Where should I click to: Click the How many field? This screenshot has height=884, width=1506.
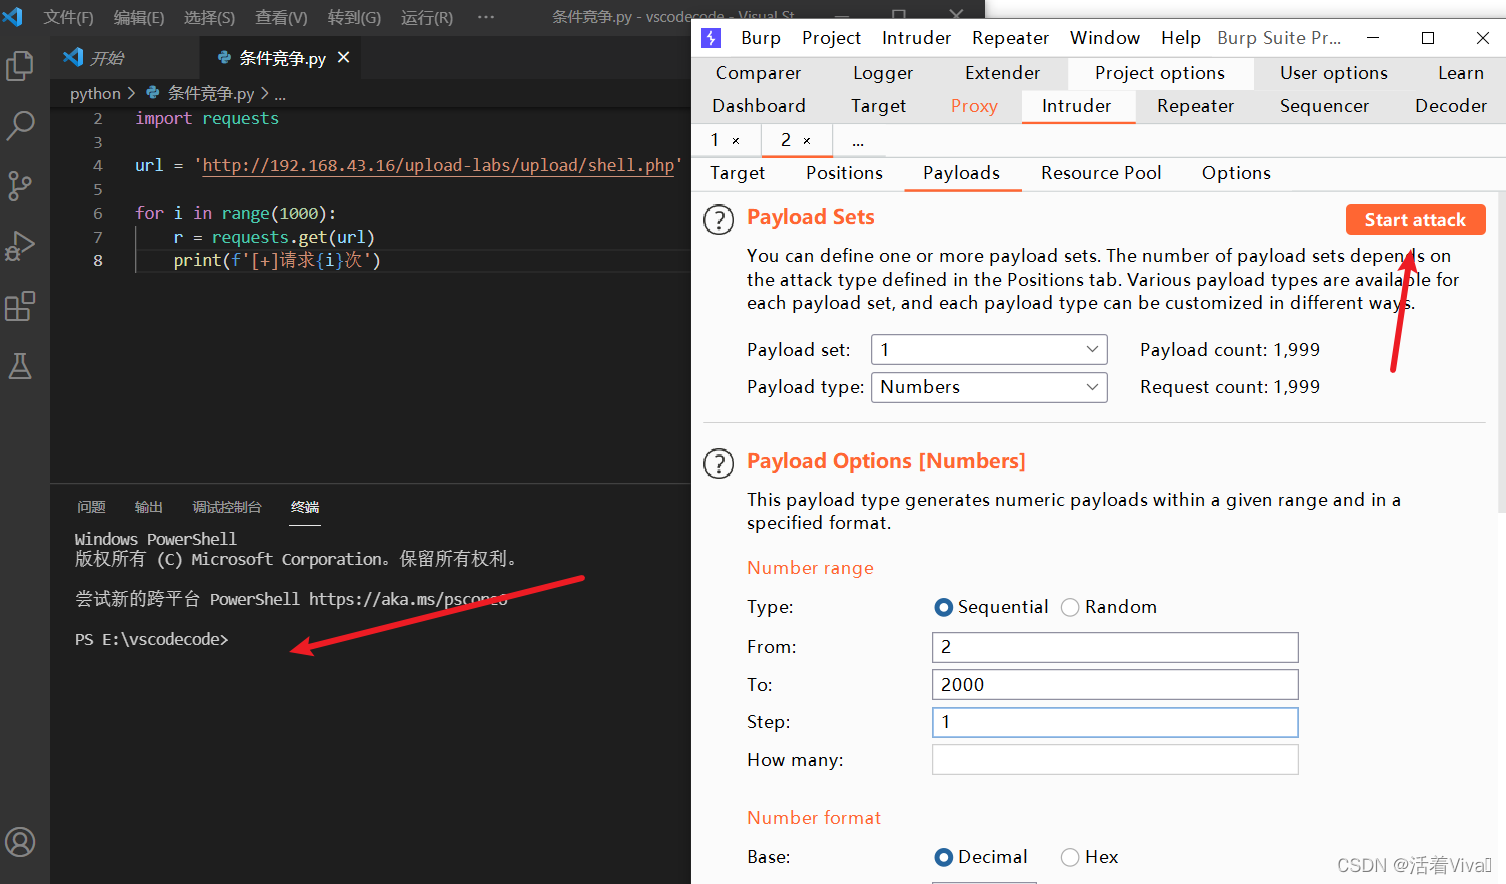point(1115,760)
